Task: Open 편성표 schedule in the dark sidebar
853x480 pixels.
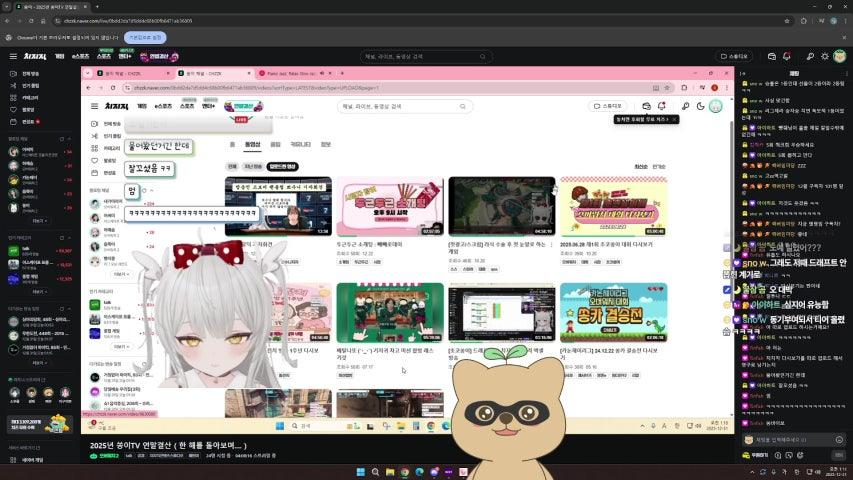Action: tap(26, 121)
